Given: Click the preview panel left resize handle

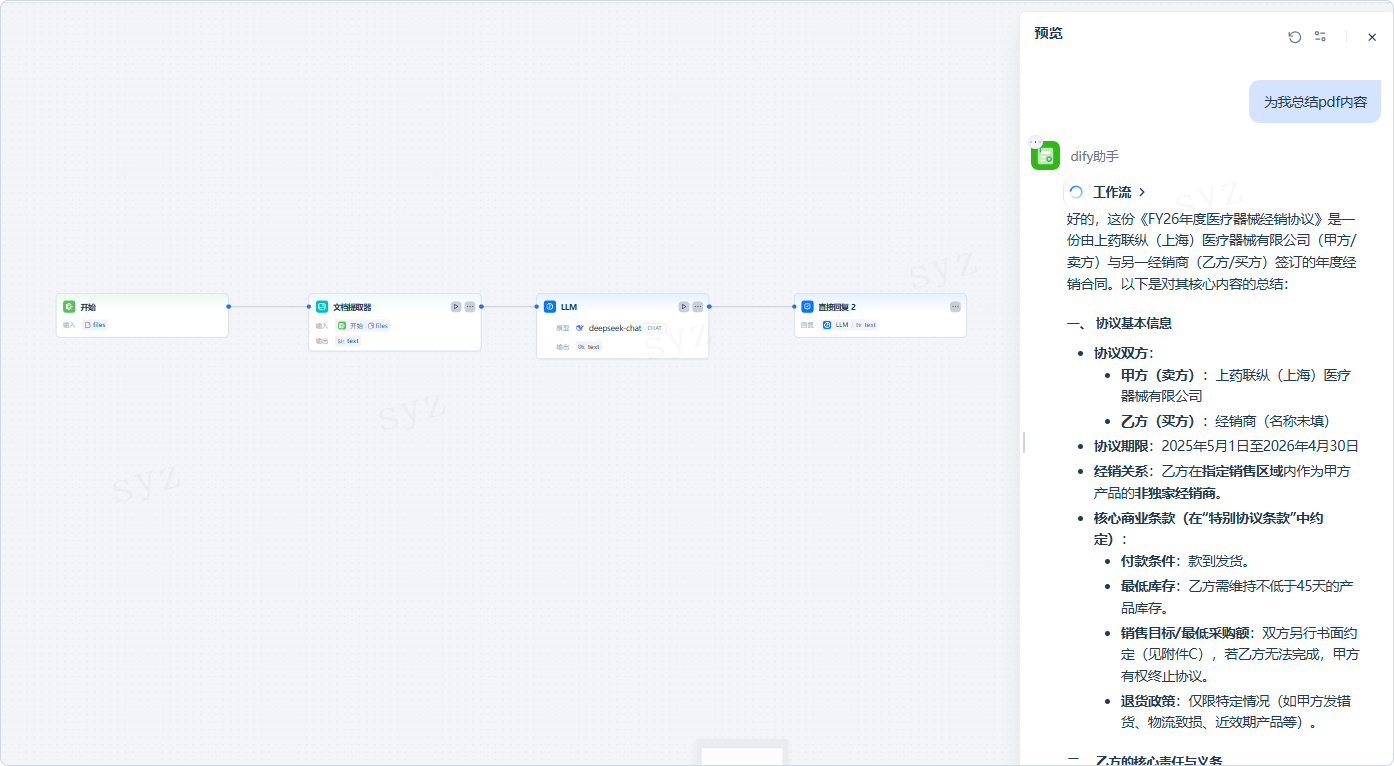Looking at the screenshot, I should (1023, 442).
